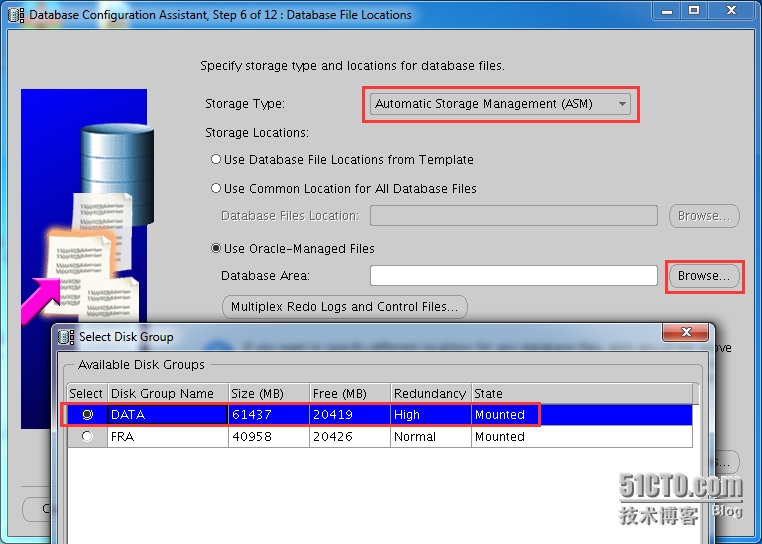Viewport: 762px width, 544px height.
Task: Open the Storage Type dropdown
Action: tap(500, 104)
